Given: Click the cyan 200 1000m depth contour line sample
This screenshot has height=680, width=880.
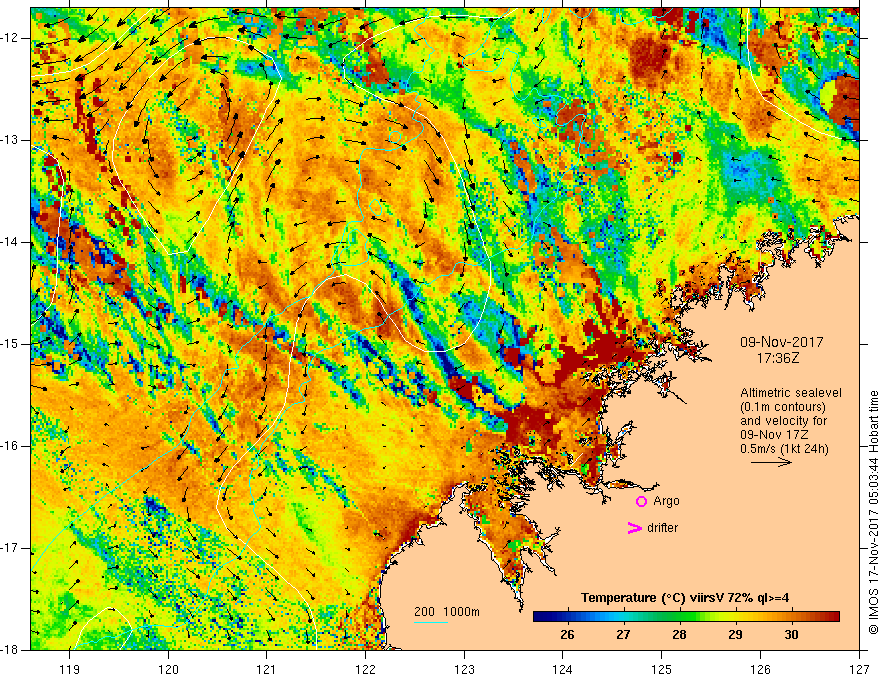Looking at the screenshot, I should 431,622.
